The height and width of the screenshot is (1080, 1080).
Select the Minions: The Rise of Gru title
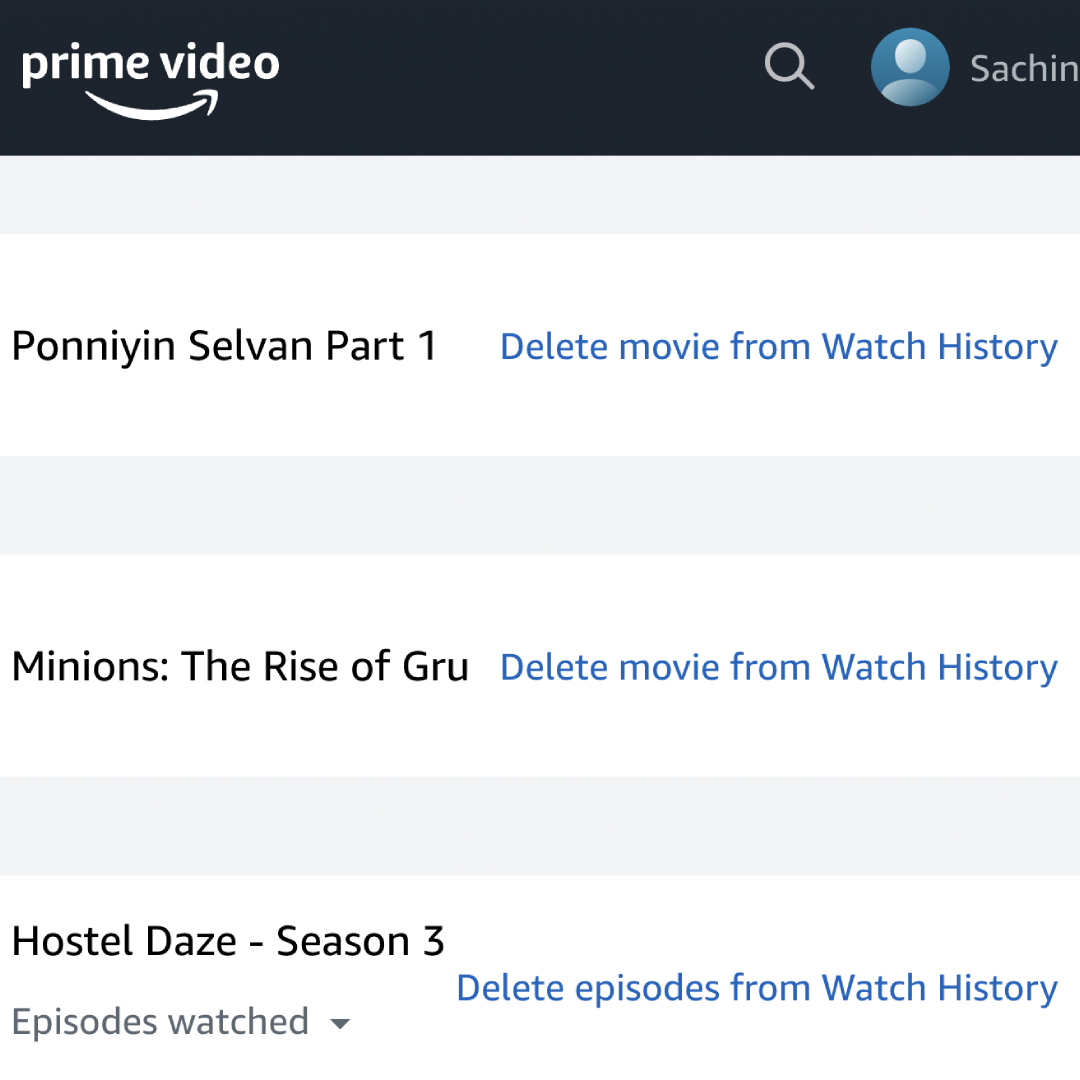pos(240,667)
